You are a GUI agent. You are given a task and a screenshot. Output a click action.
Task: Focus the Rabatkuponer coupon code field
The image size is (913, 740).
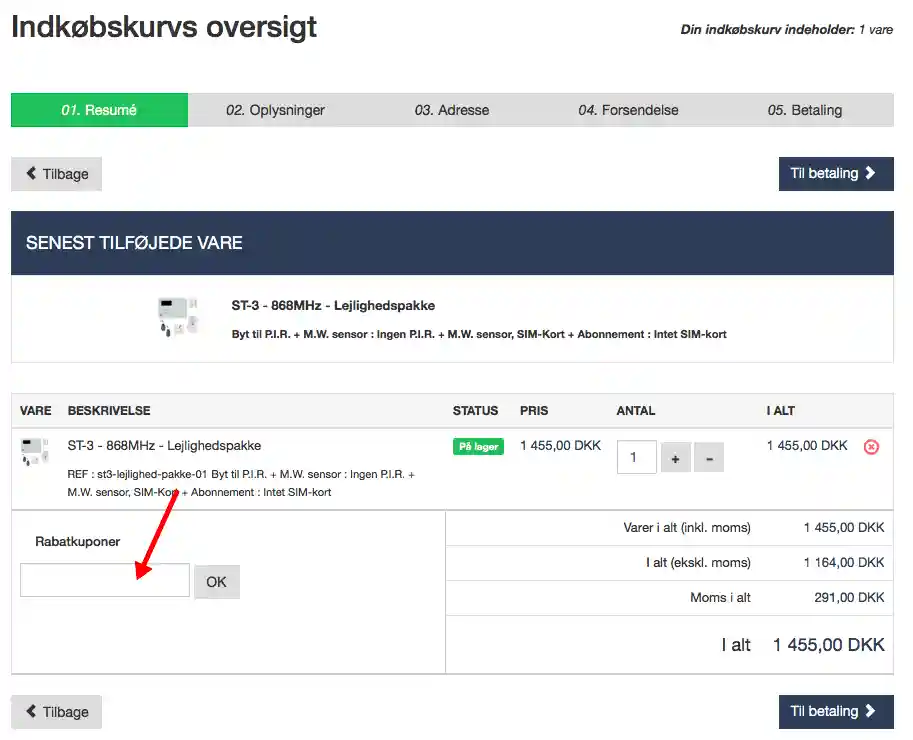click(105, 580)
